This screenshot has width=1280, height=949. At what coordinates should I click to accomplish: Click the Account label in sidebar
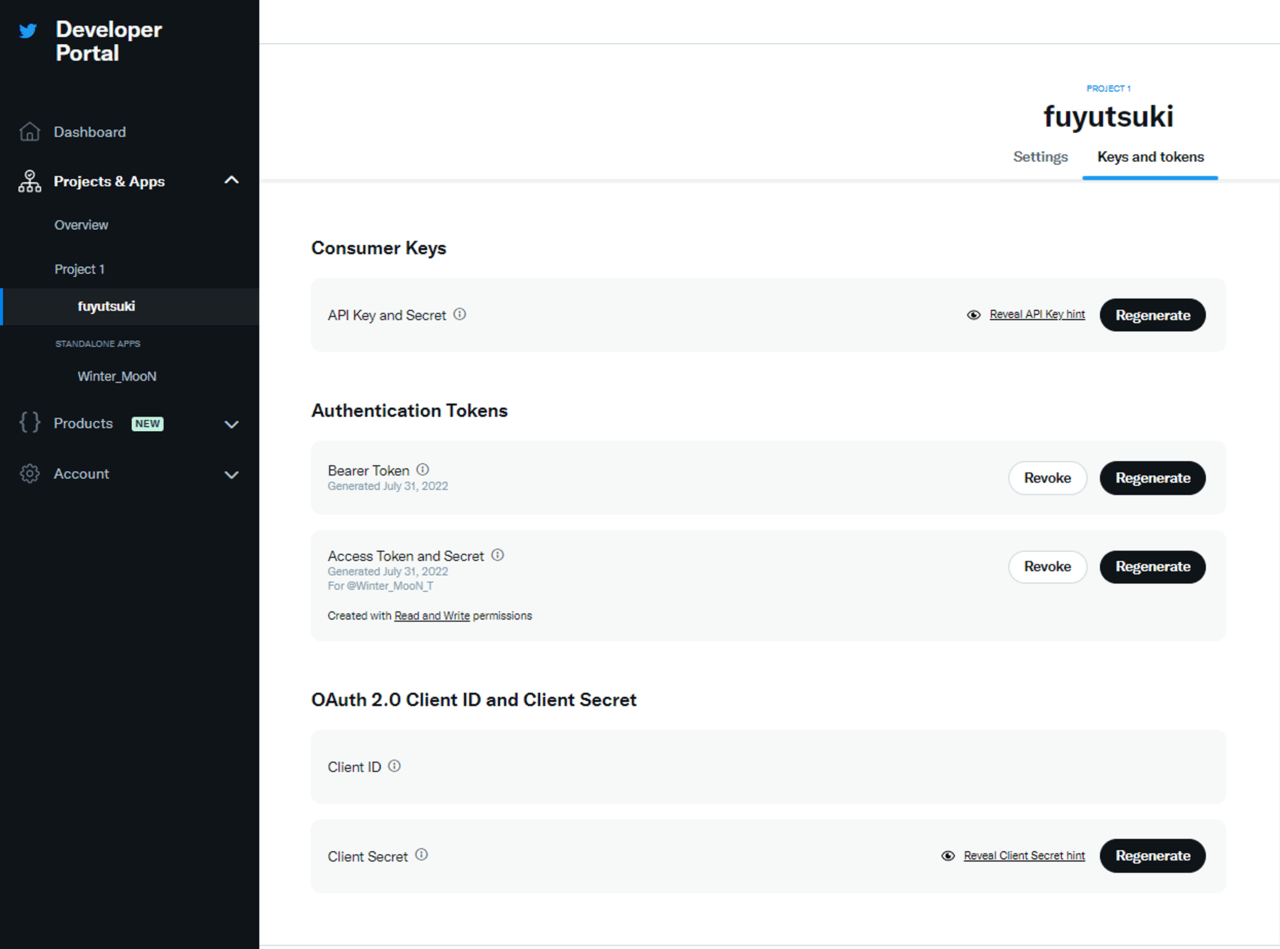tap(82, 474)
